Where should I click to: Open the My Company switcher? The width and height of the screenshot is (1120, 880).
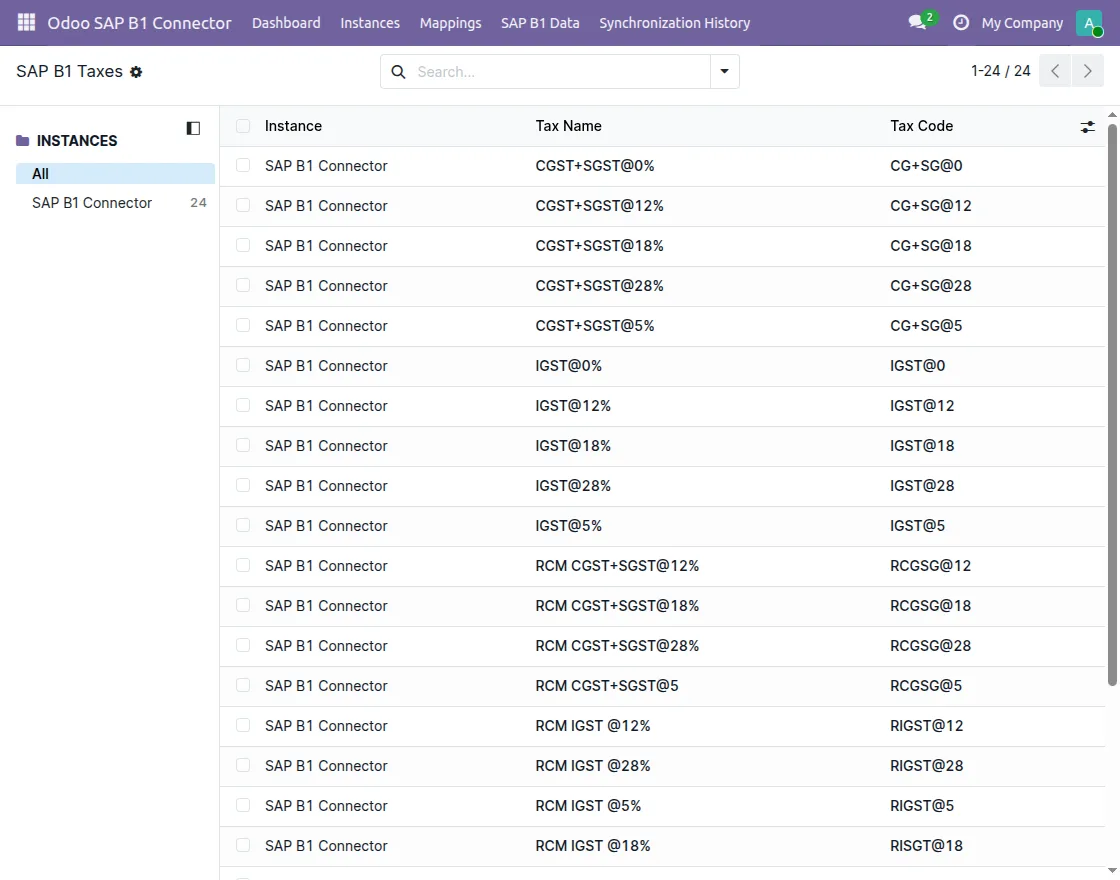coord(1022,23)
